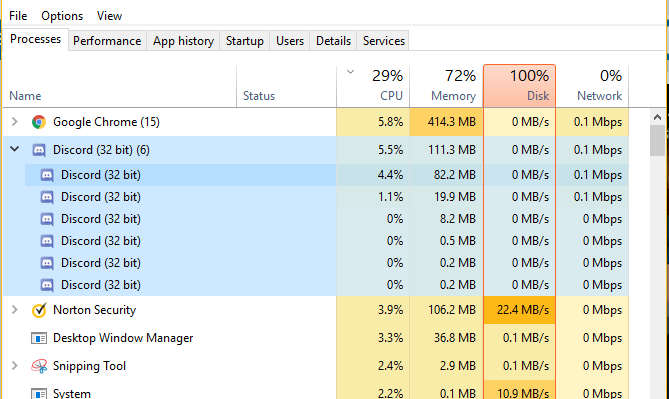Go to the Details tab
The width and height of the screenshot is (669, 399).
point(333,41)
